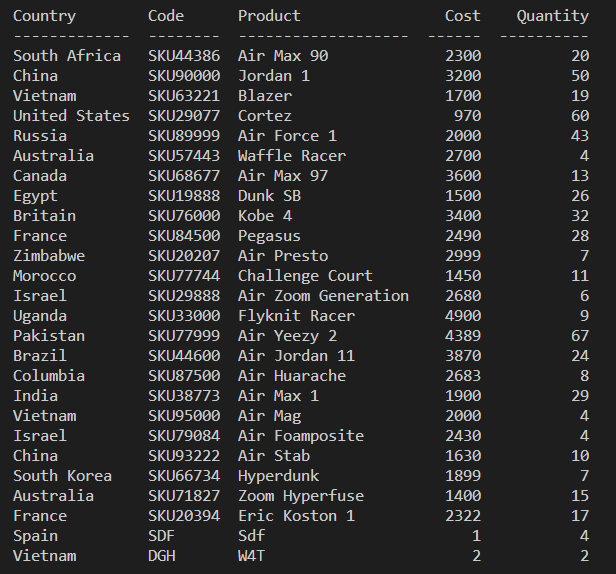Click the Zimbabwe country cell
Screen dimensions: 616x574
(x=49, y=256)
